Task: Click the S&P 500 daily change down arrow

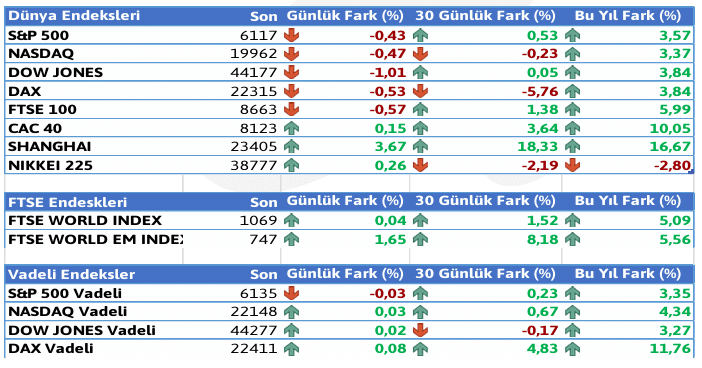Action: click(x=291, y=35)
